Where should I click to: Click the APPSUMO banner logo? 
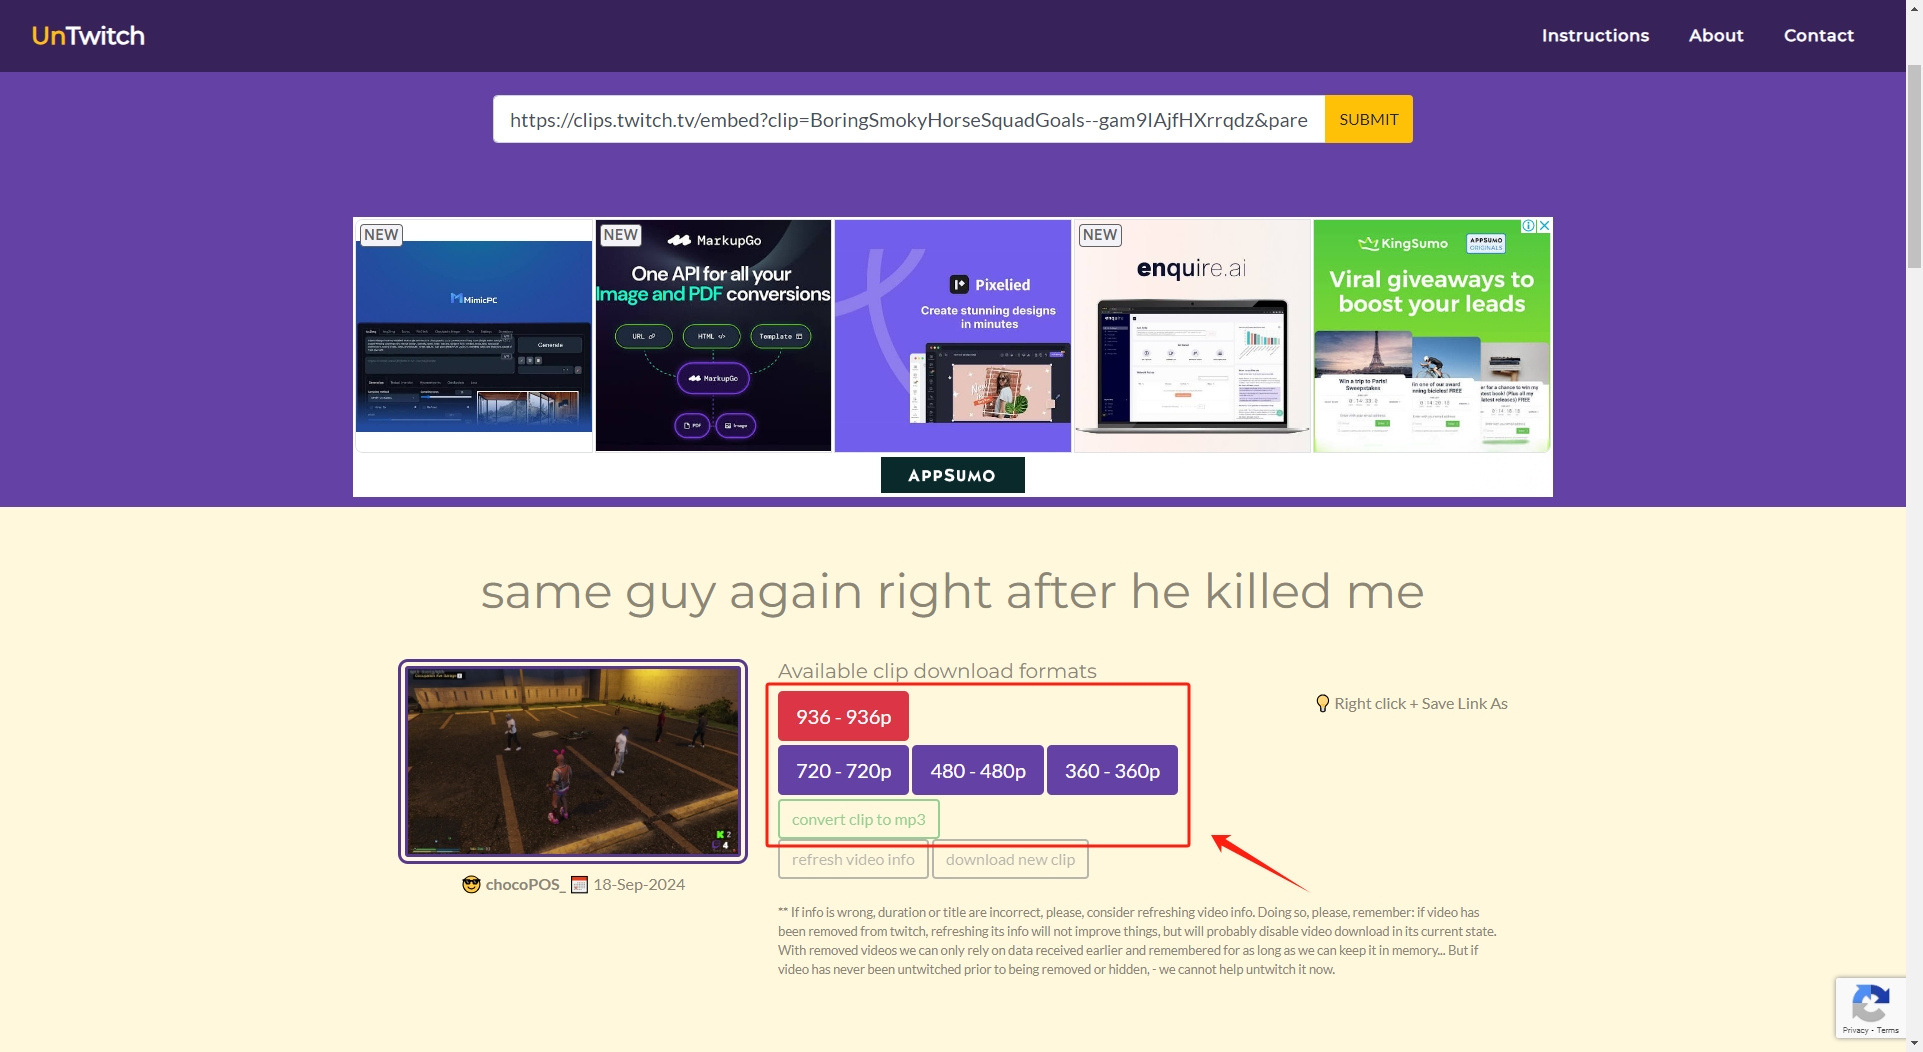point(952,475)
